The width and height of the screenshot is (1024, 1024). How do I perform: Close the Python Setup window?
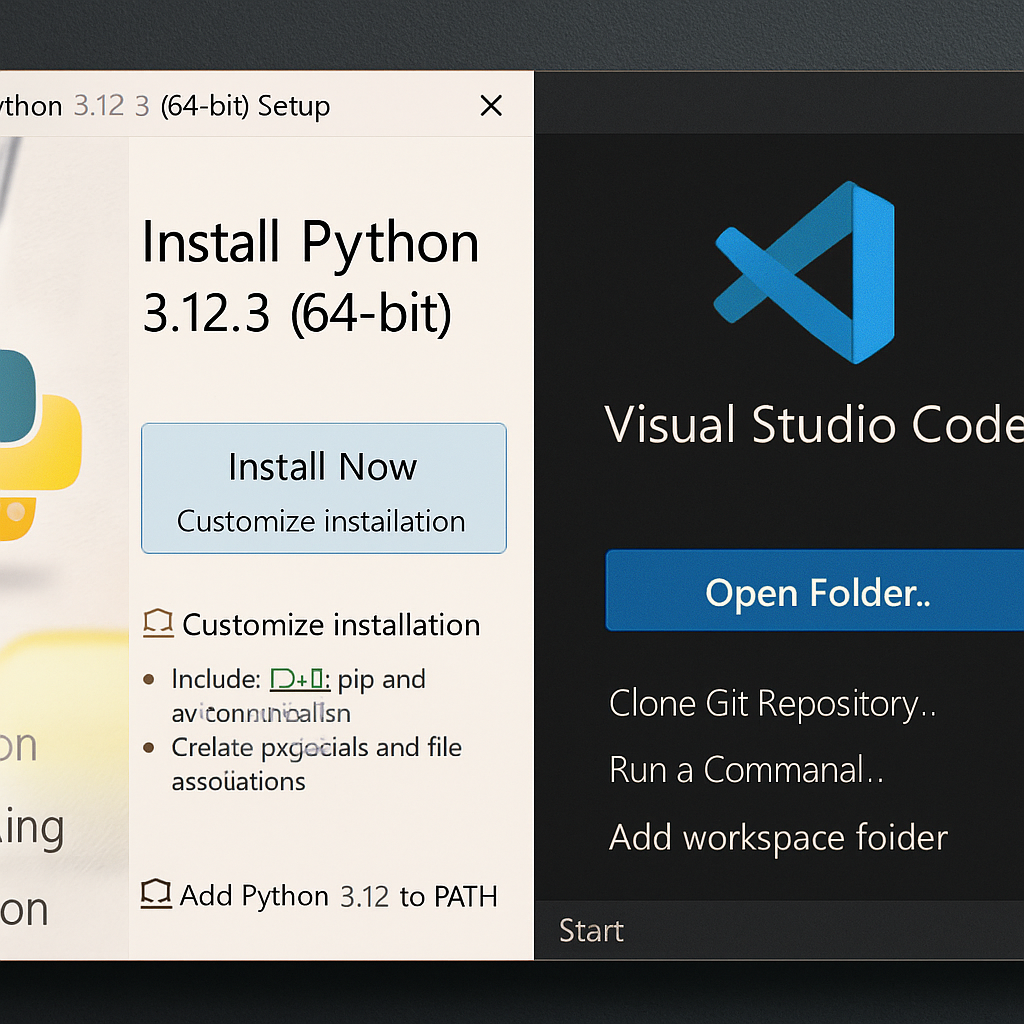click(x=491, y=106)
